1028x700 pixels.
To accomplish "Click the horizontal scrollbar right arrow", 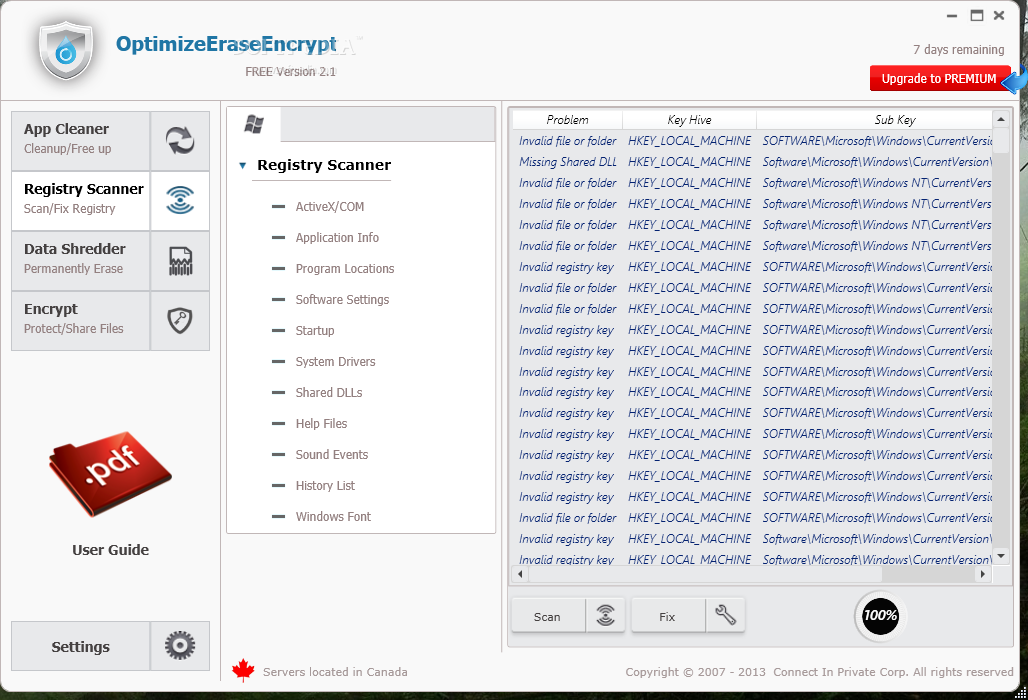I will pos(982,574).
